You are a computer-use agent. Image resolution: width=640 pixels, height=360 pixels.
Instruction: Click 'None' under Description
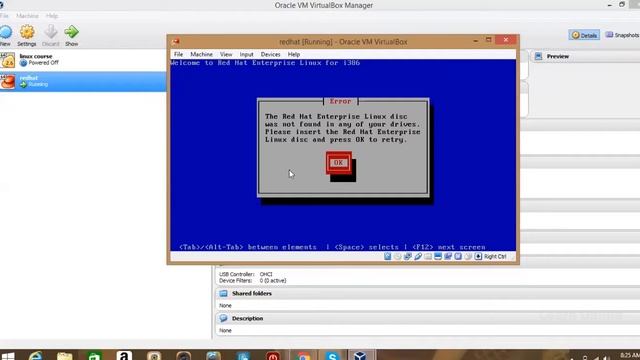[225, 331]
